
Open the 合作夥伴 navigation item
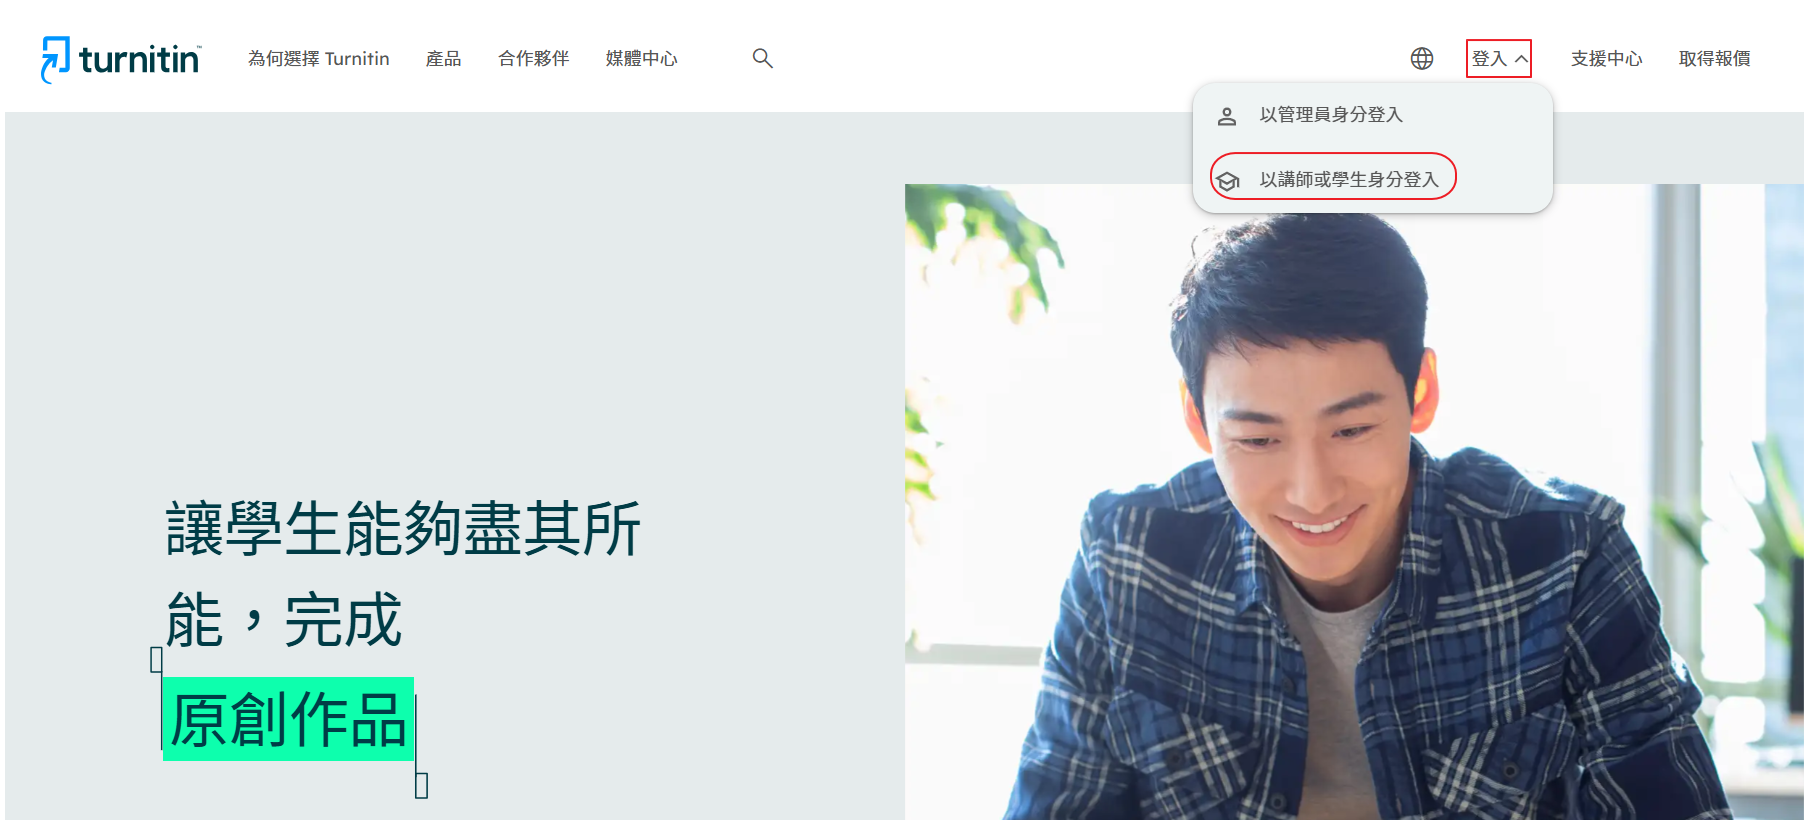tap(533, 59)
